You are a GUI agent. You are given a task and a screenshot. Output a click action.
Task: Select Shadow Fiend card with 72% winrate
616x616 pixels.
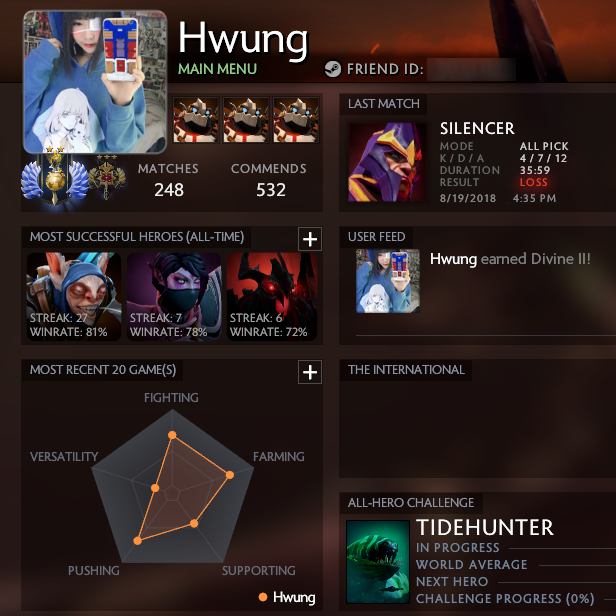click(272, 297)
